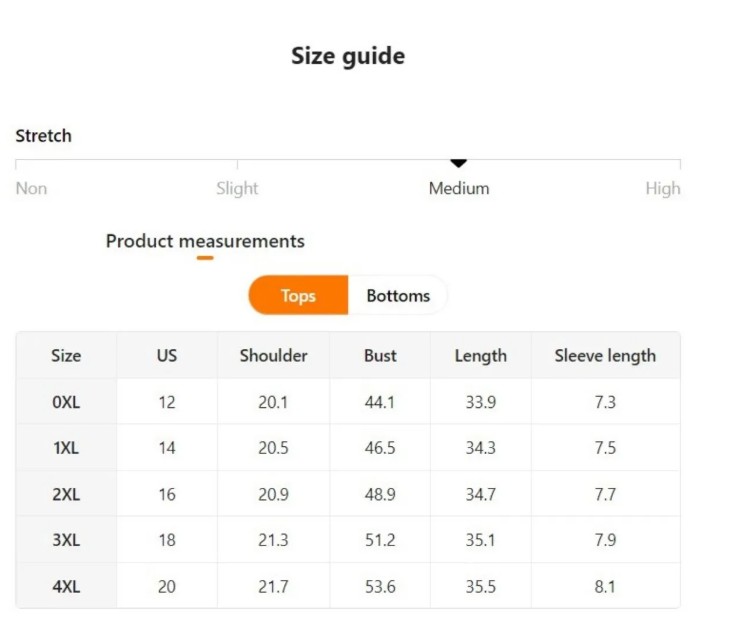Select the 0XL size row
Screen dimensions: 741x628
(x=348, y=402)
